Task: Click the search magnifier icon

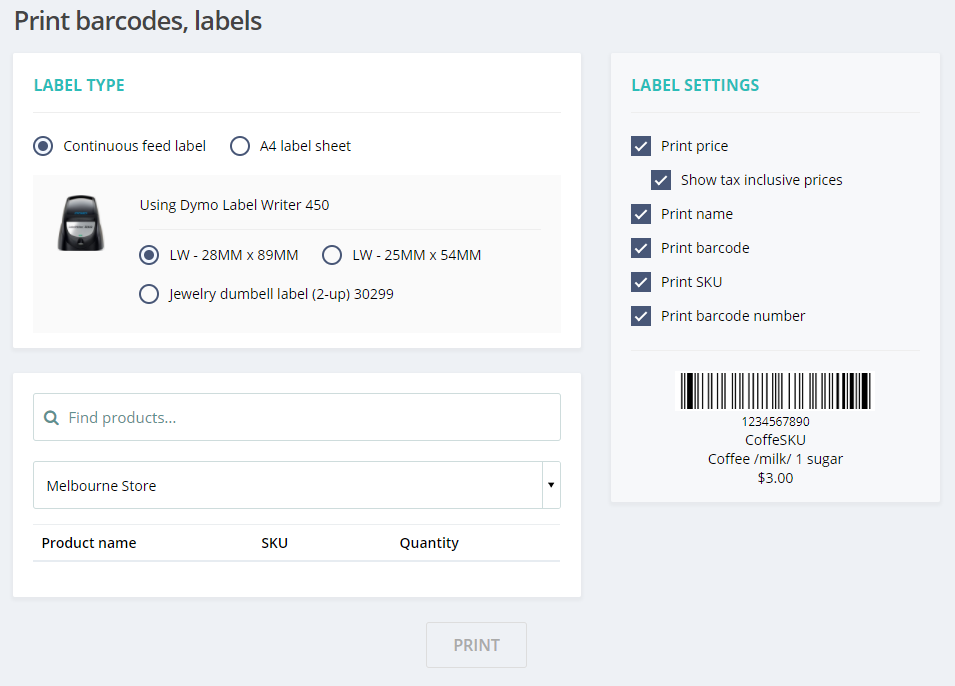Action: pyautogui.click(x=52, y=418)
